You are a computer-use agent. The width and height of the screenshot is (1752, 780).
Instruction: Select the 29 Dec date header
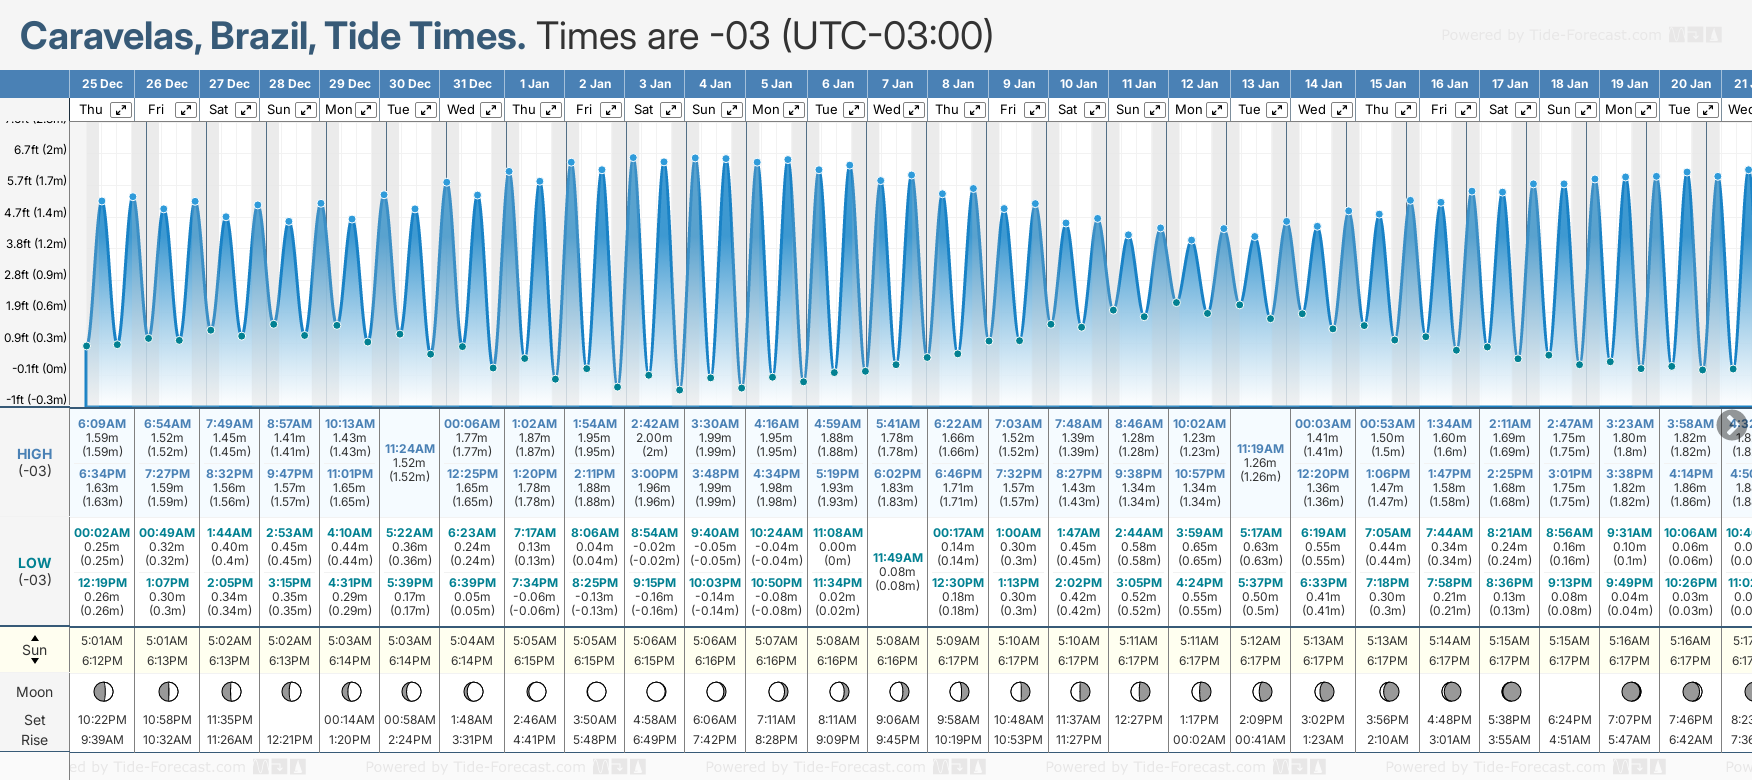point(350,84)
